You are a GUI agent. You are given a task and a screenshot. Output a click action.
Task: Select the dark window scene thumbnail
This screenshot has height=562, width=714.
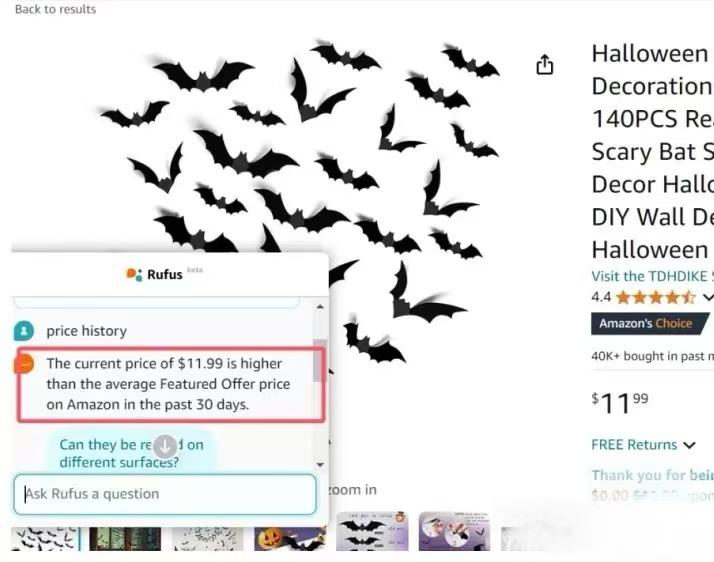click(125, 539)
